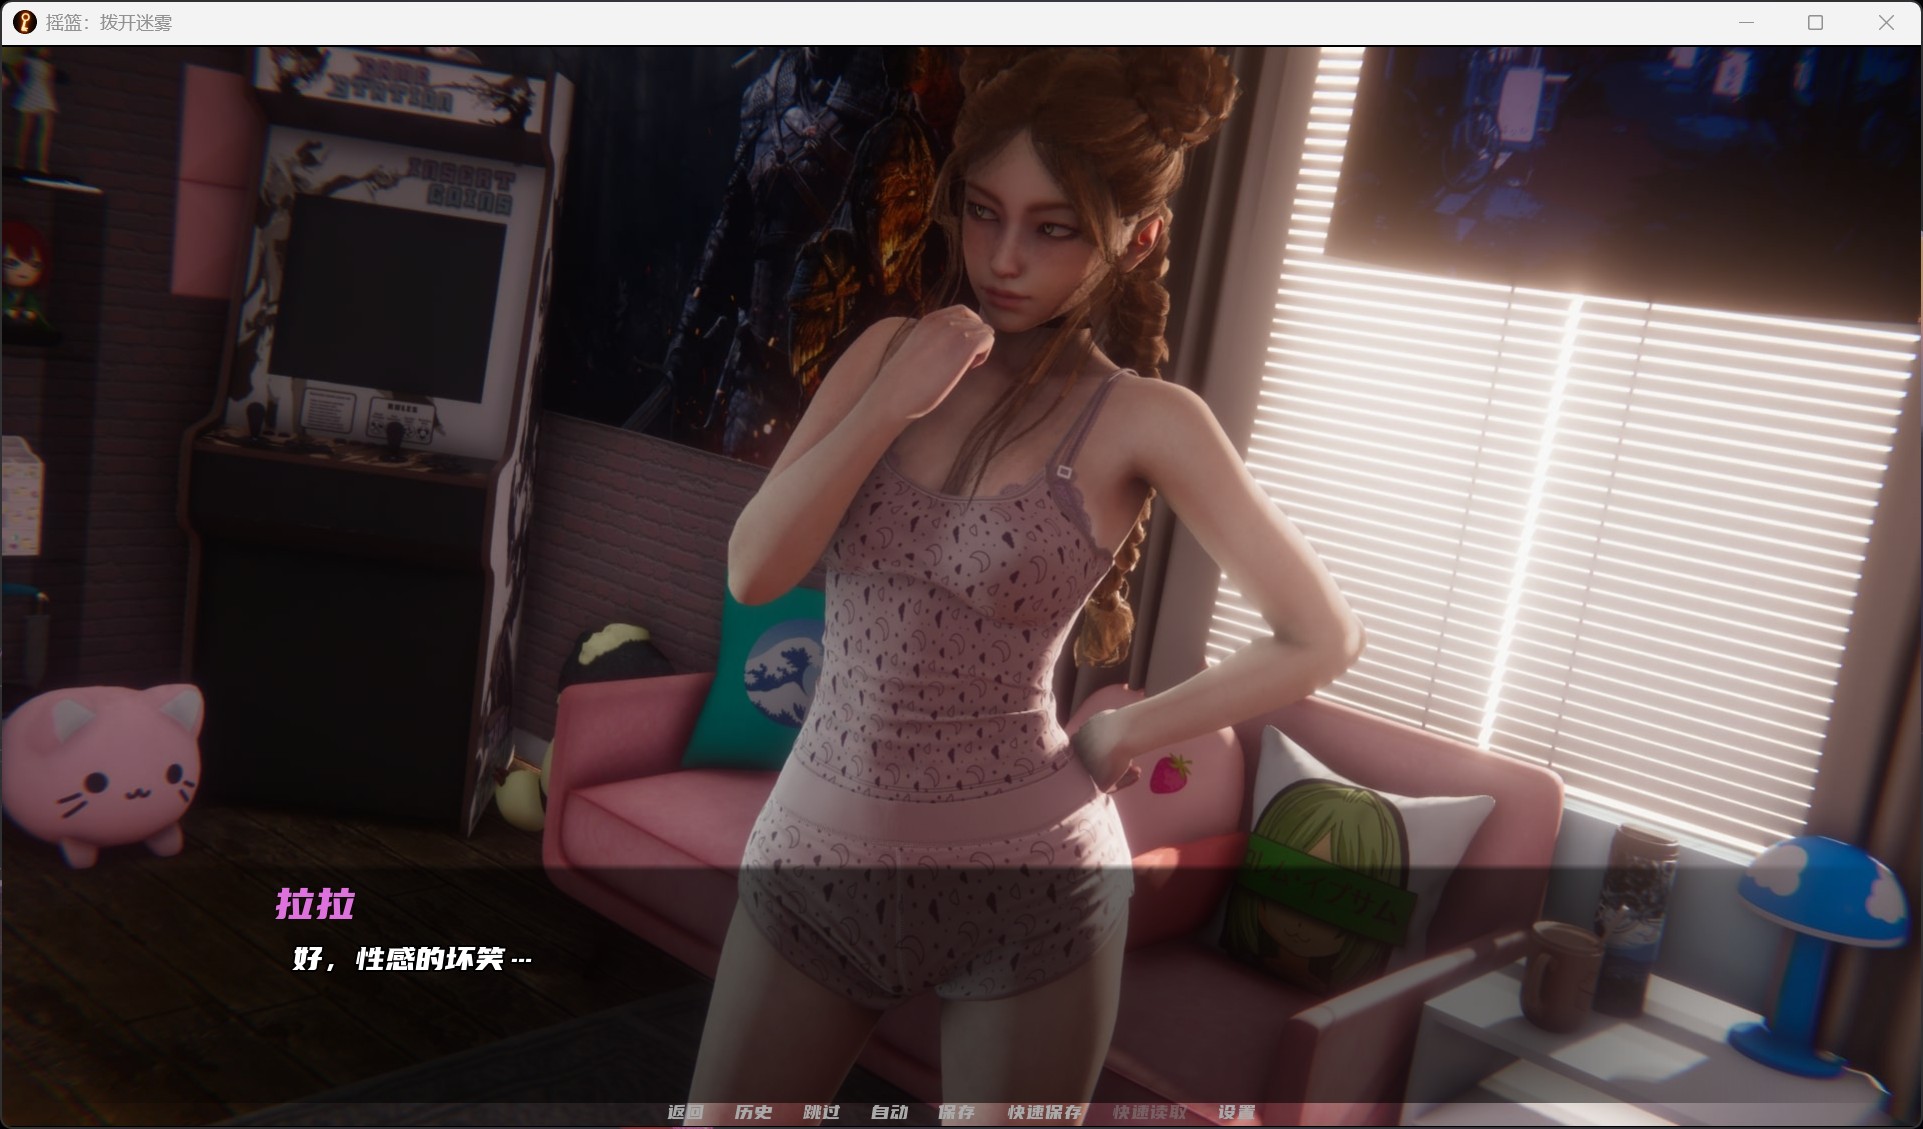The width and height of the screenshot is (1923, 1129).
Task: Toggle 跳过 (Skip) mode
Action: 821,1112
